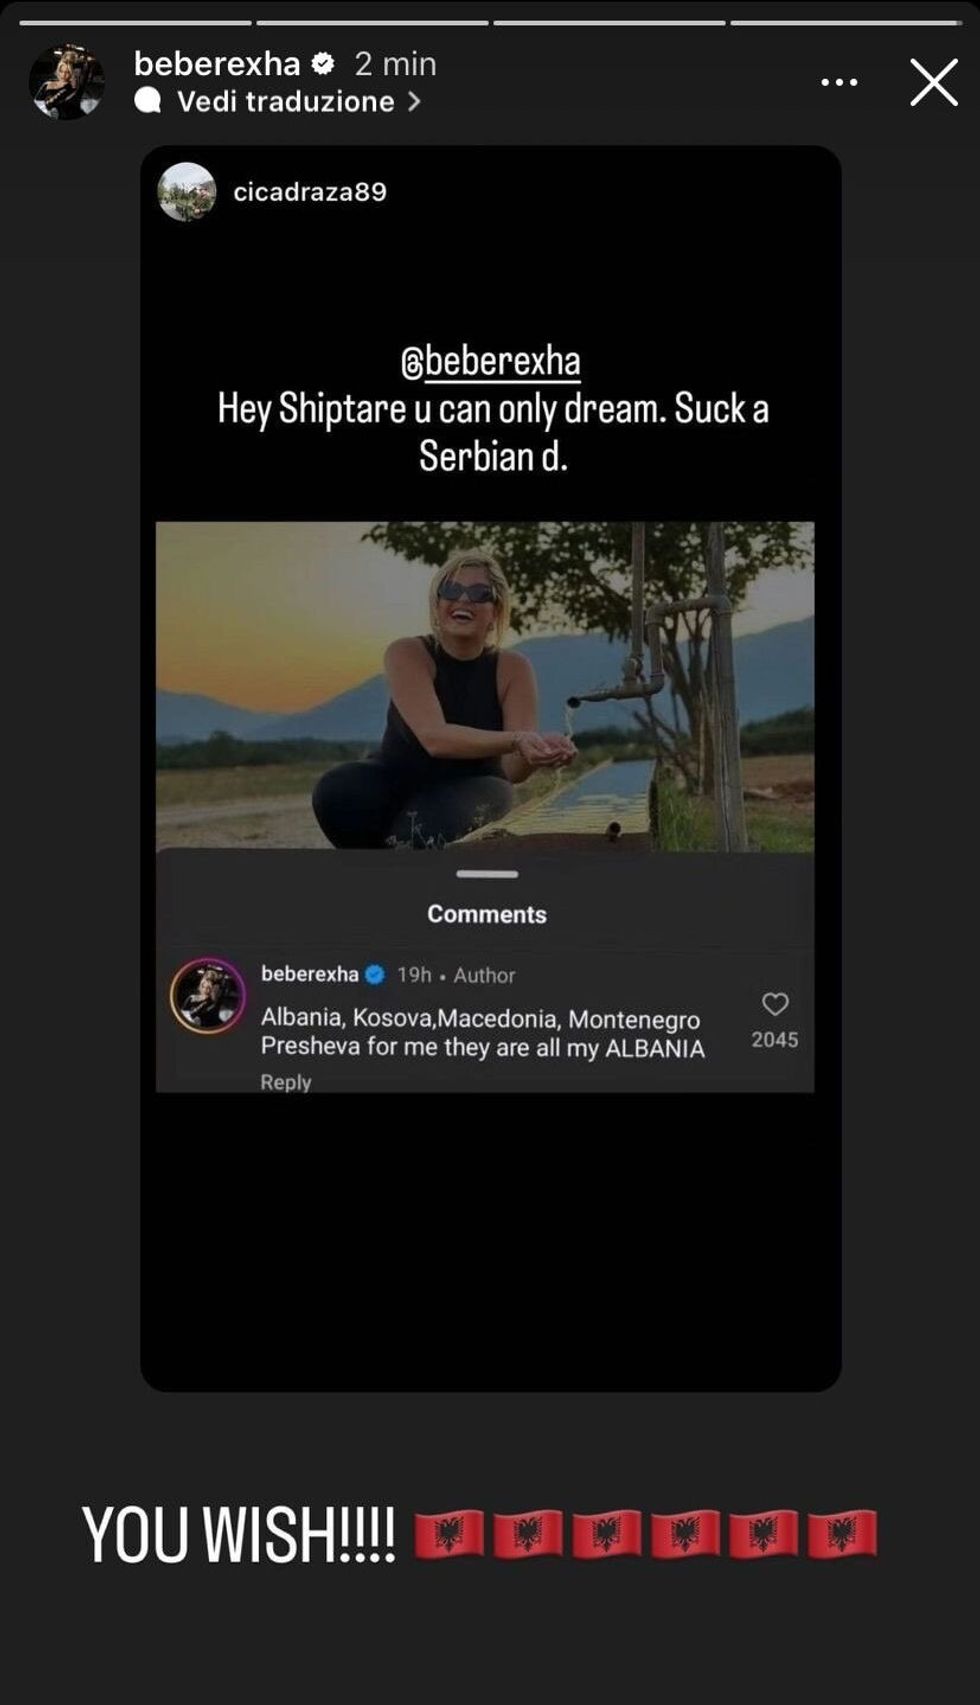Image resolution: width=980 pixels, height=1705 pixels.
Task: Tap the @beberexha mention
Action: [490, 362]
